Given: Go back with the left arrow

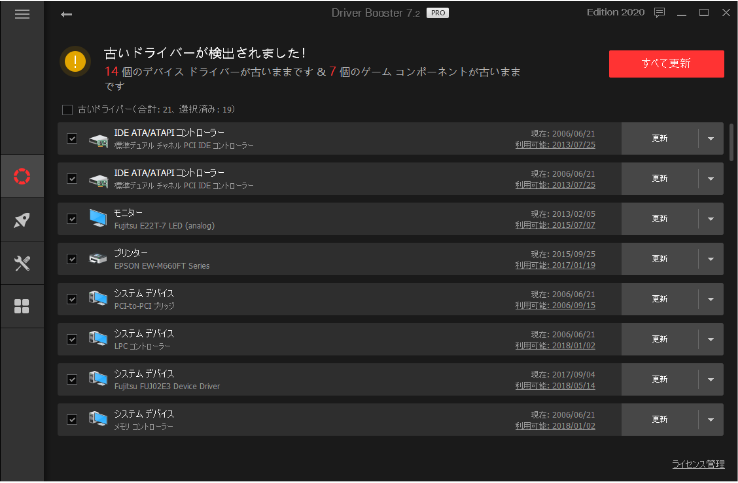Looking at the screenshot, I should [66, 15].
